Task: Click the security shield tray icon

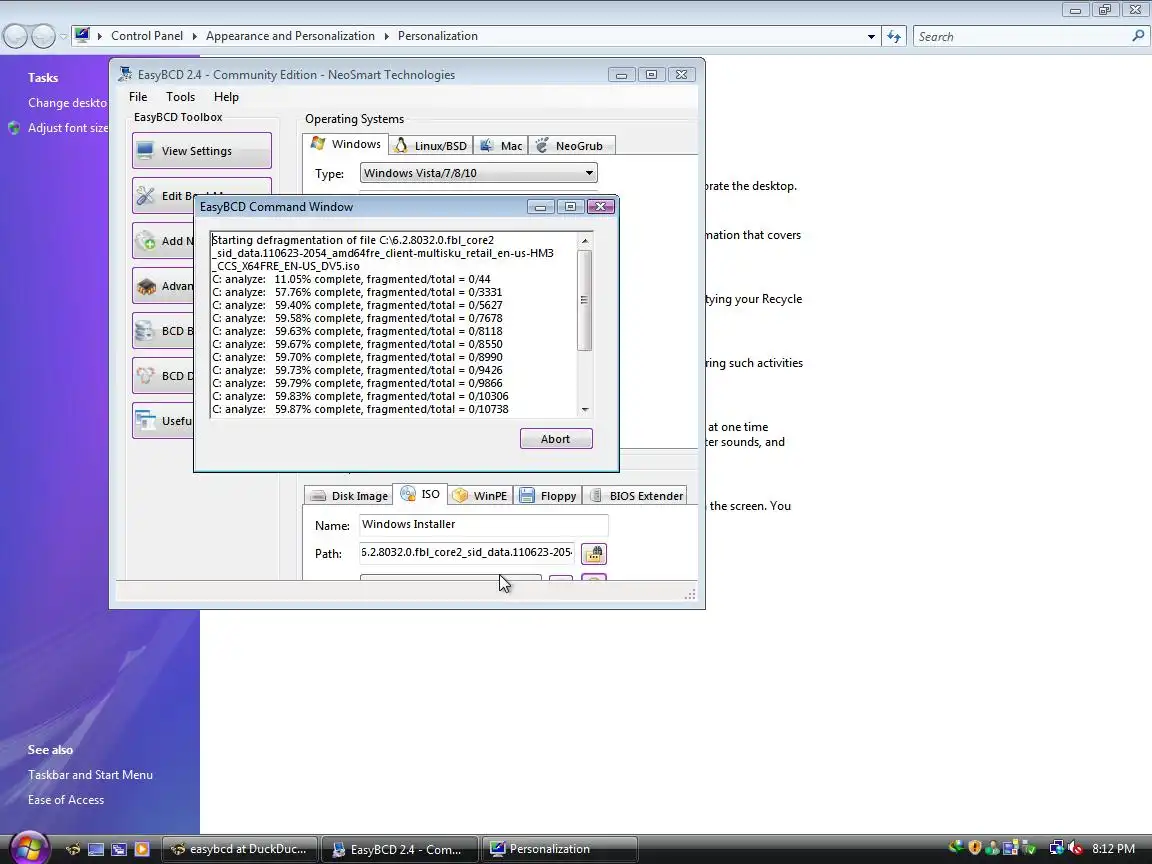Action: [x=975, y=848]
